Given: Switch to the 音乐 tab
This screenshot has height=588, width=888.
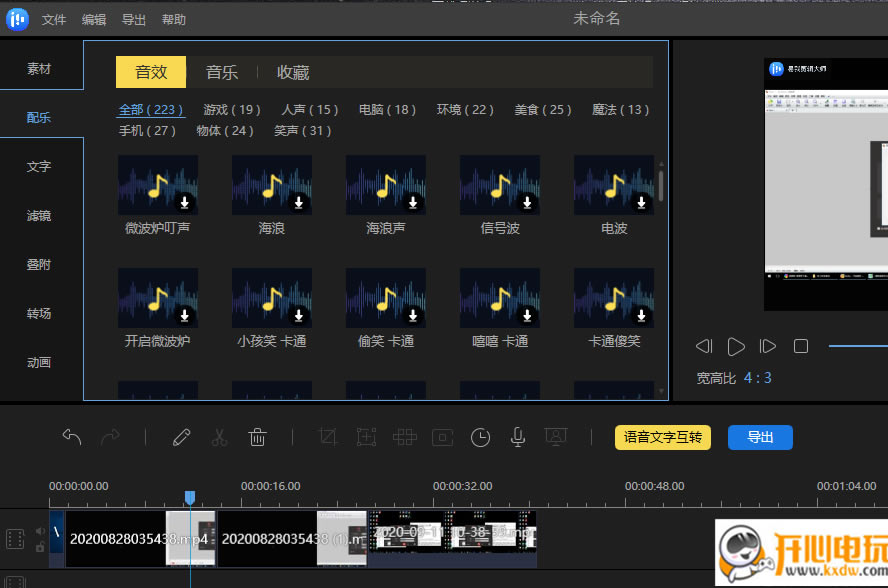Looking at the screenshot, I should pyautogui.click(x=222, y=72).
